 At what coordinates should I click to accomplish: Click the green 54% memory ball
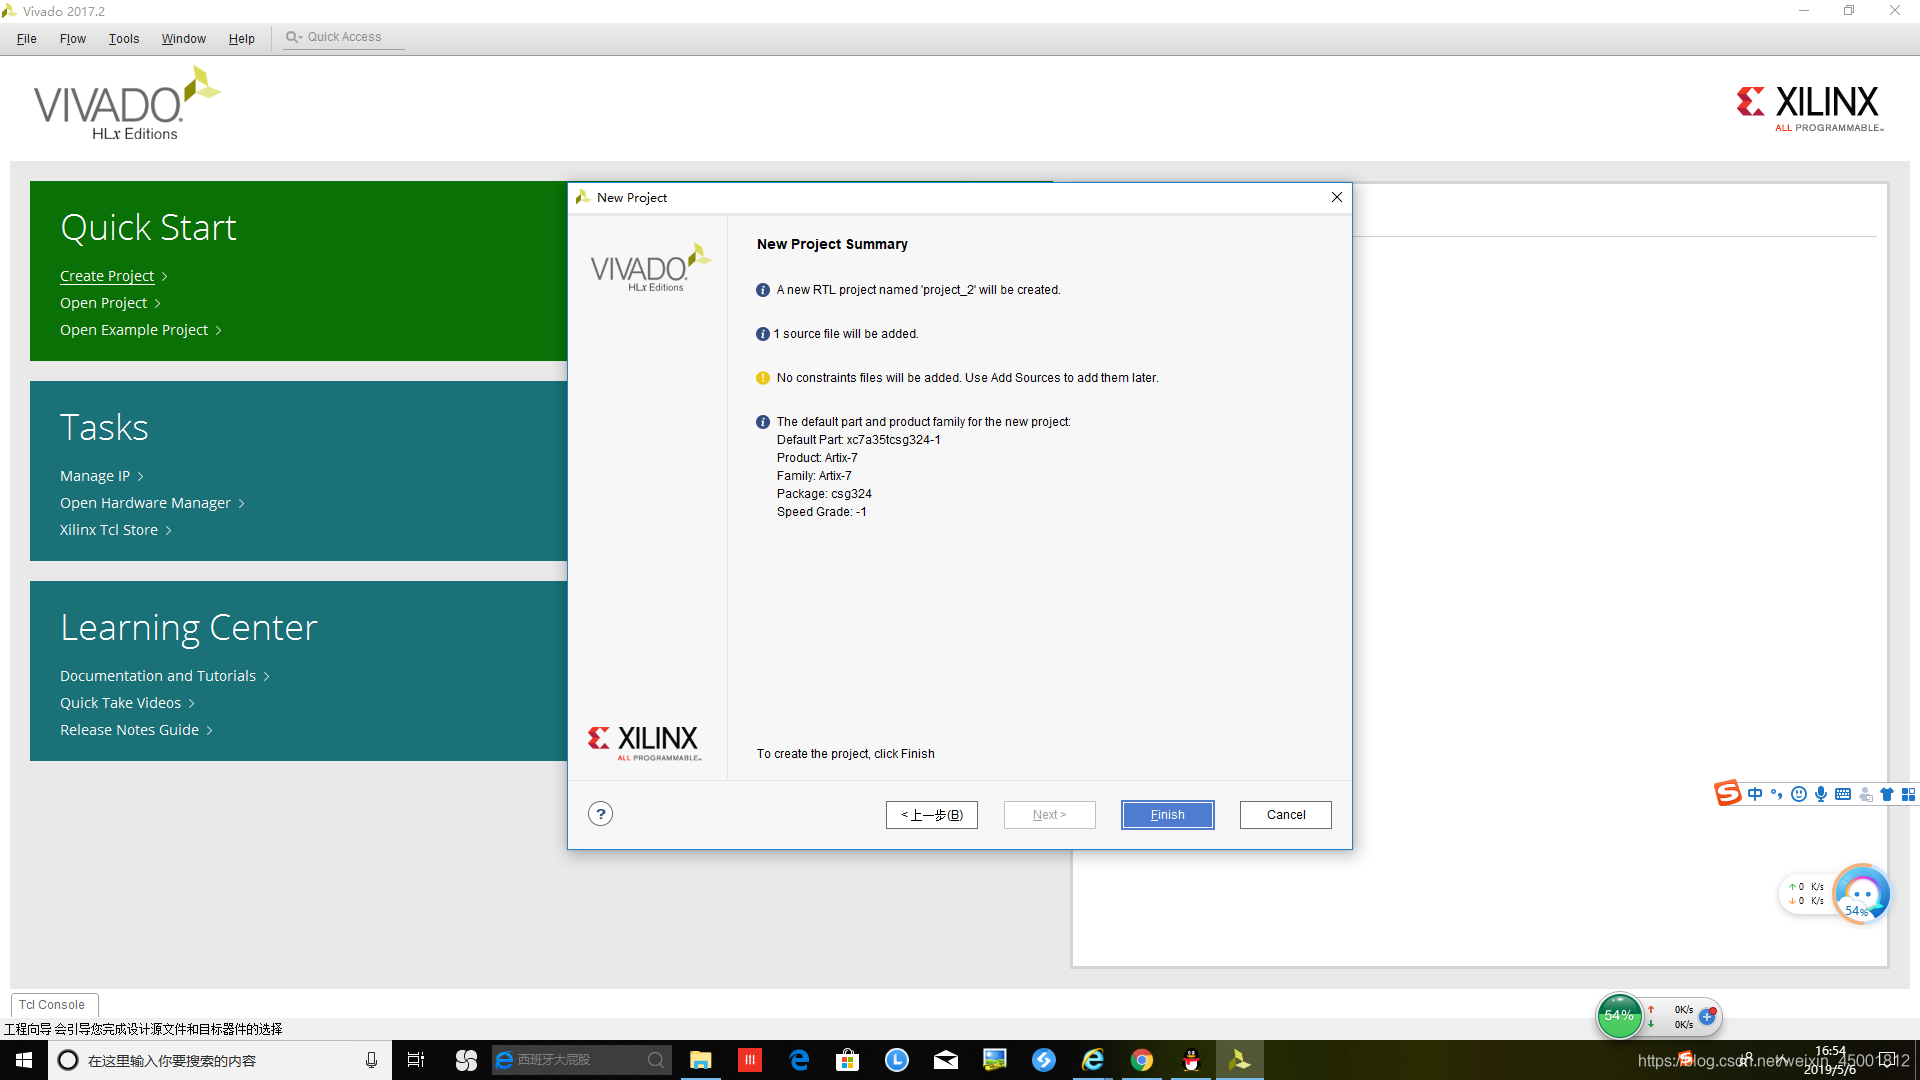pyautogui.click(x=1619, y=1016)
